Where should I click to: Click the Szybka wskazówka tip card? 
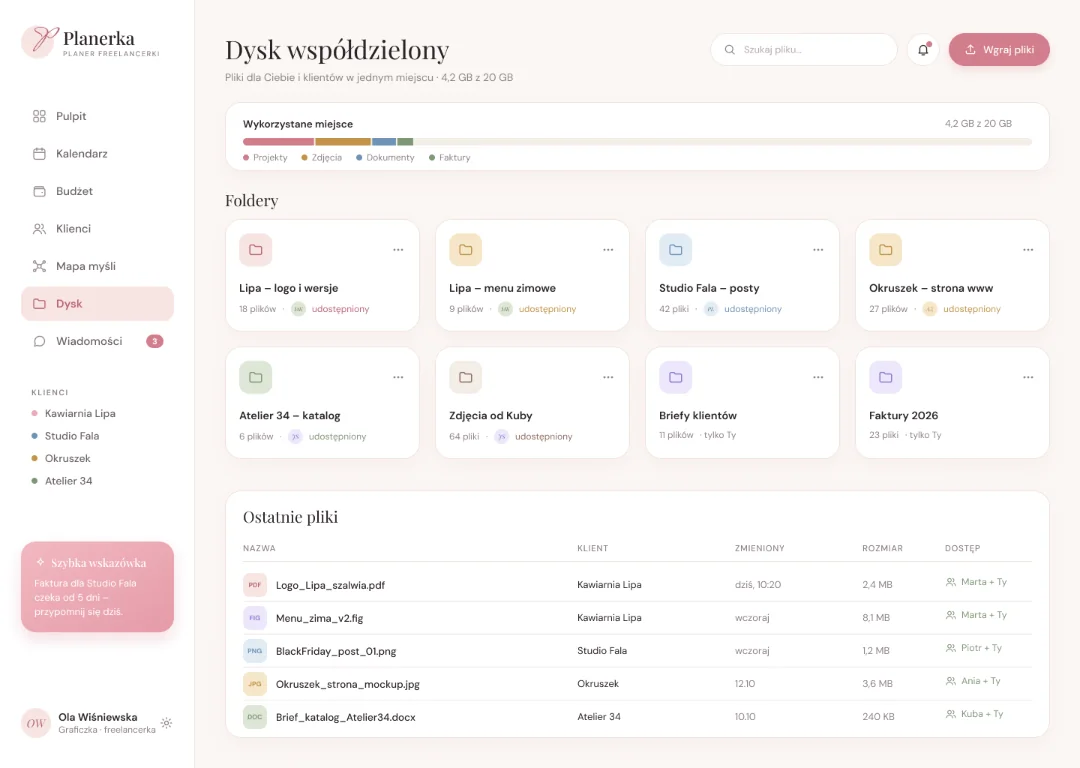click(x=97, y=587)
